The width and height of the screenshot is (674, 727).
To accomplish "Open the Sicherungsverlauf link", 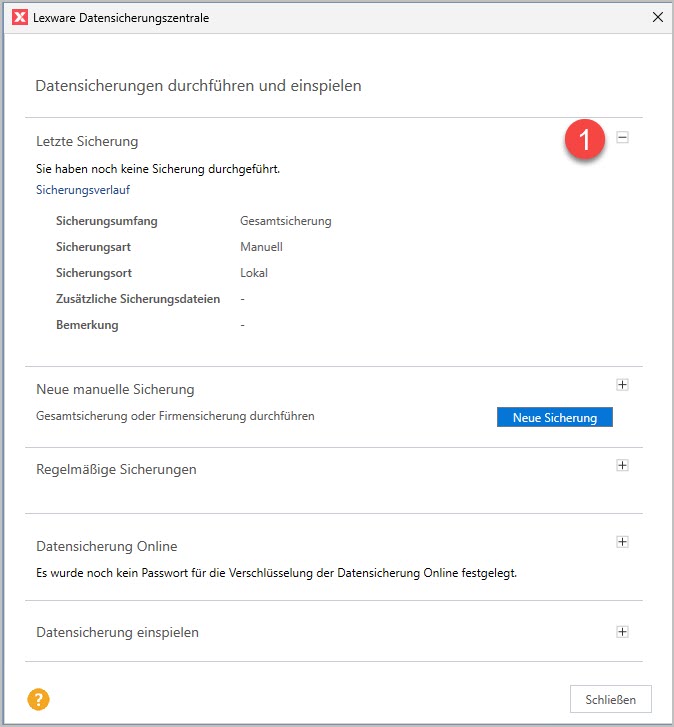I will [x=83, y=189].
